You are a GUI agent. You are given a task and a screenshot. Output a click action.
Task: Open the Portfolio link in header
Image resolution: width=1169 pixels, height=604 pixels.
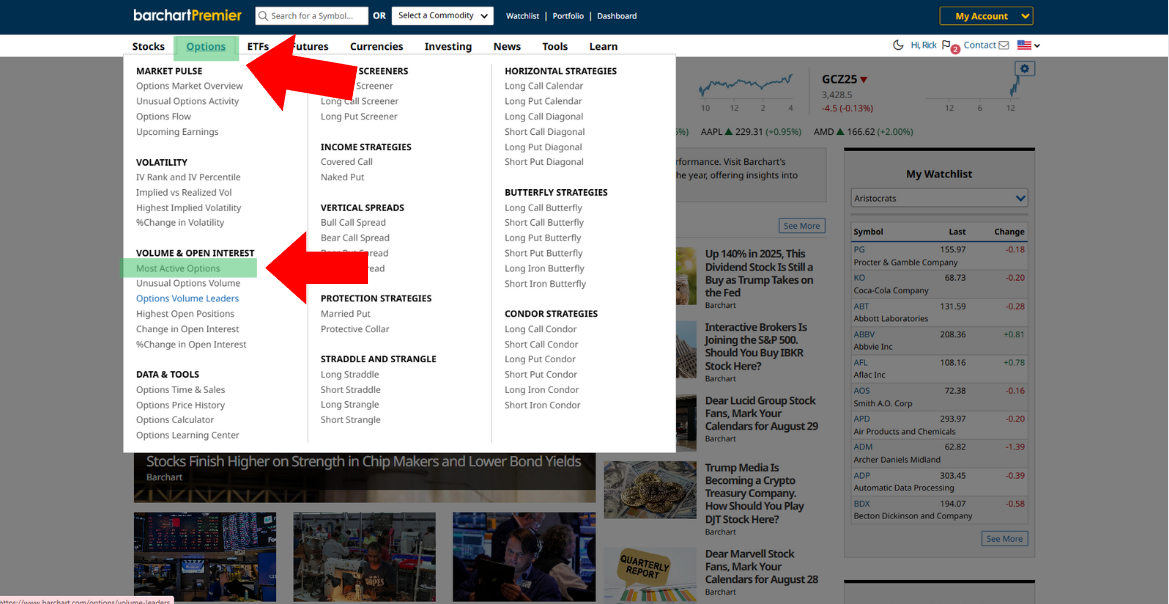(568, 16)
